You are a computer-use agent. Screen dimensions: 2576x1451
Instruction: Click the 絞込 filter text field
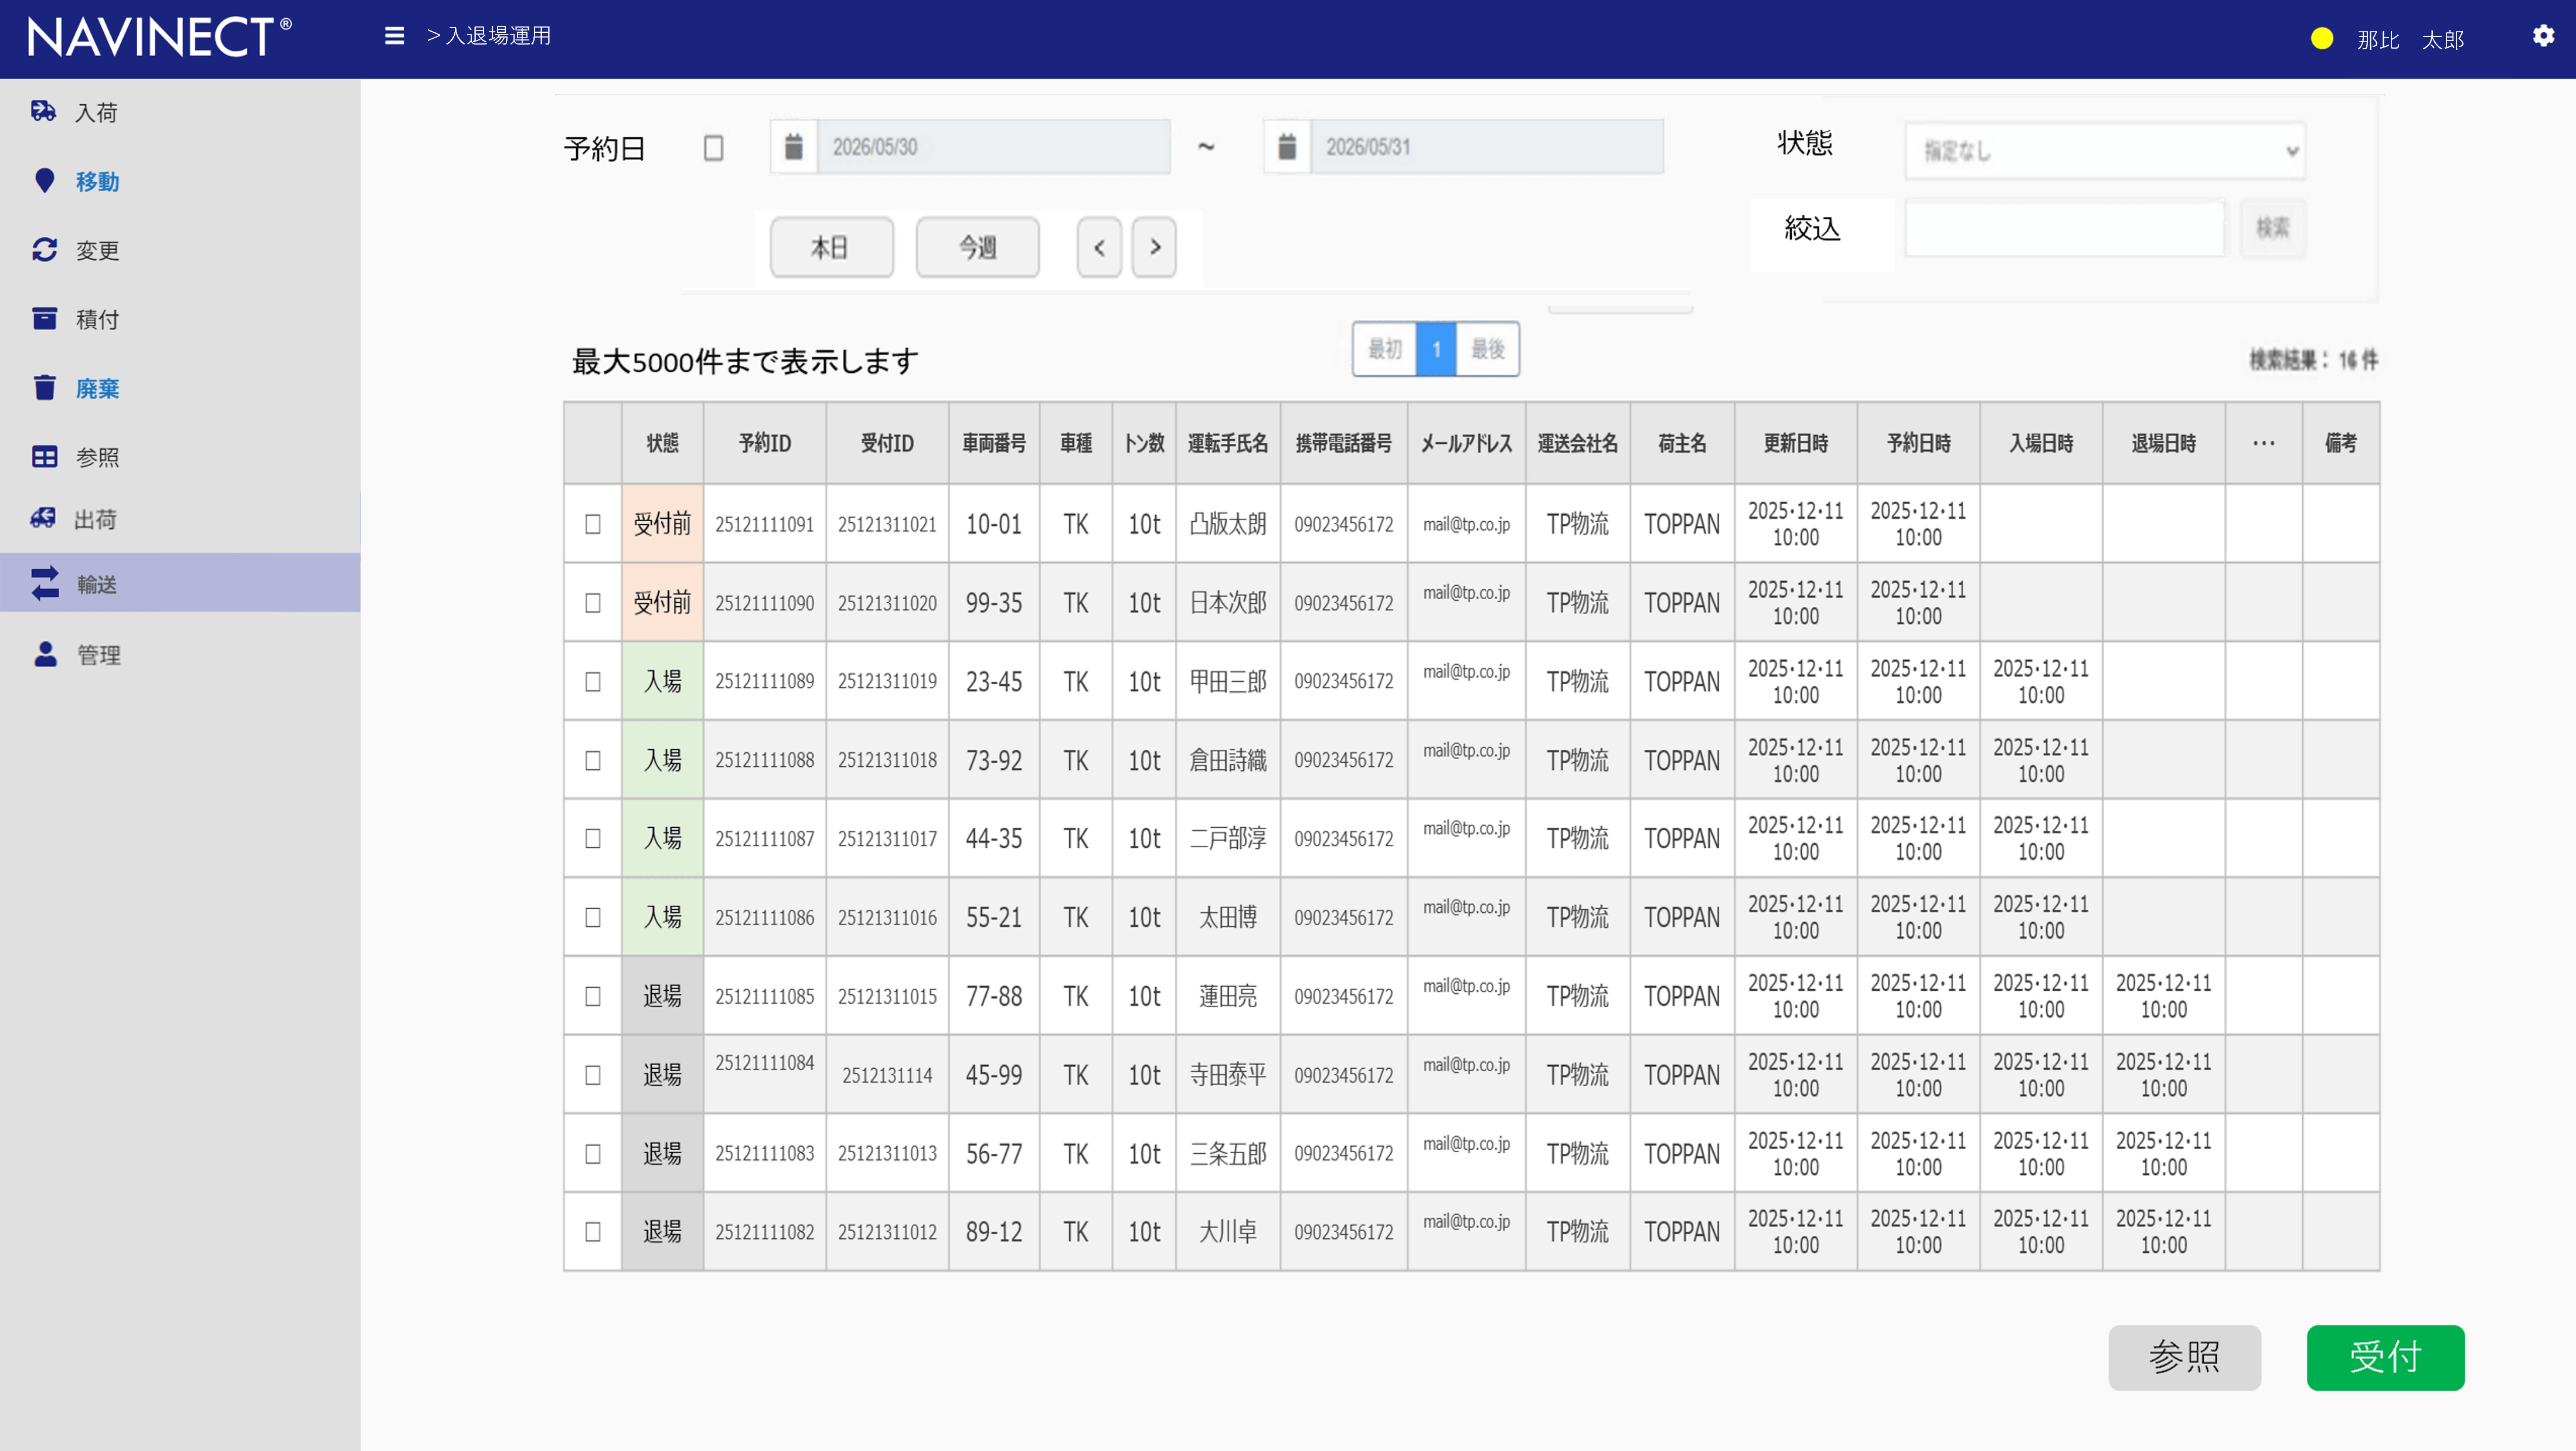click(x=2065, y=228)
